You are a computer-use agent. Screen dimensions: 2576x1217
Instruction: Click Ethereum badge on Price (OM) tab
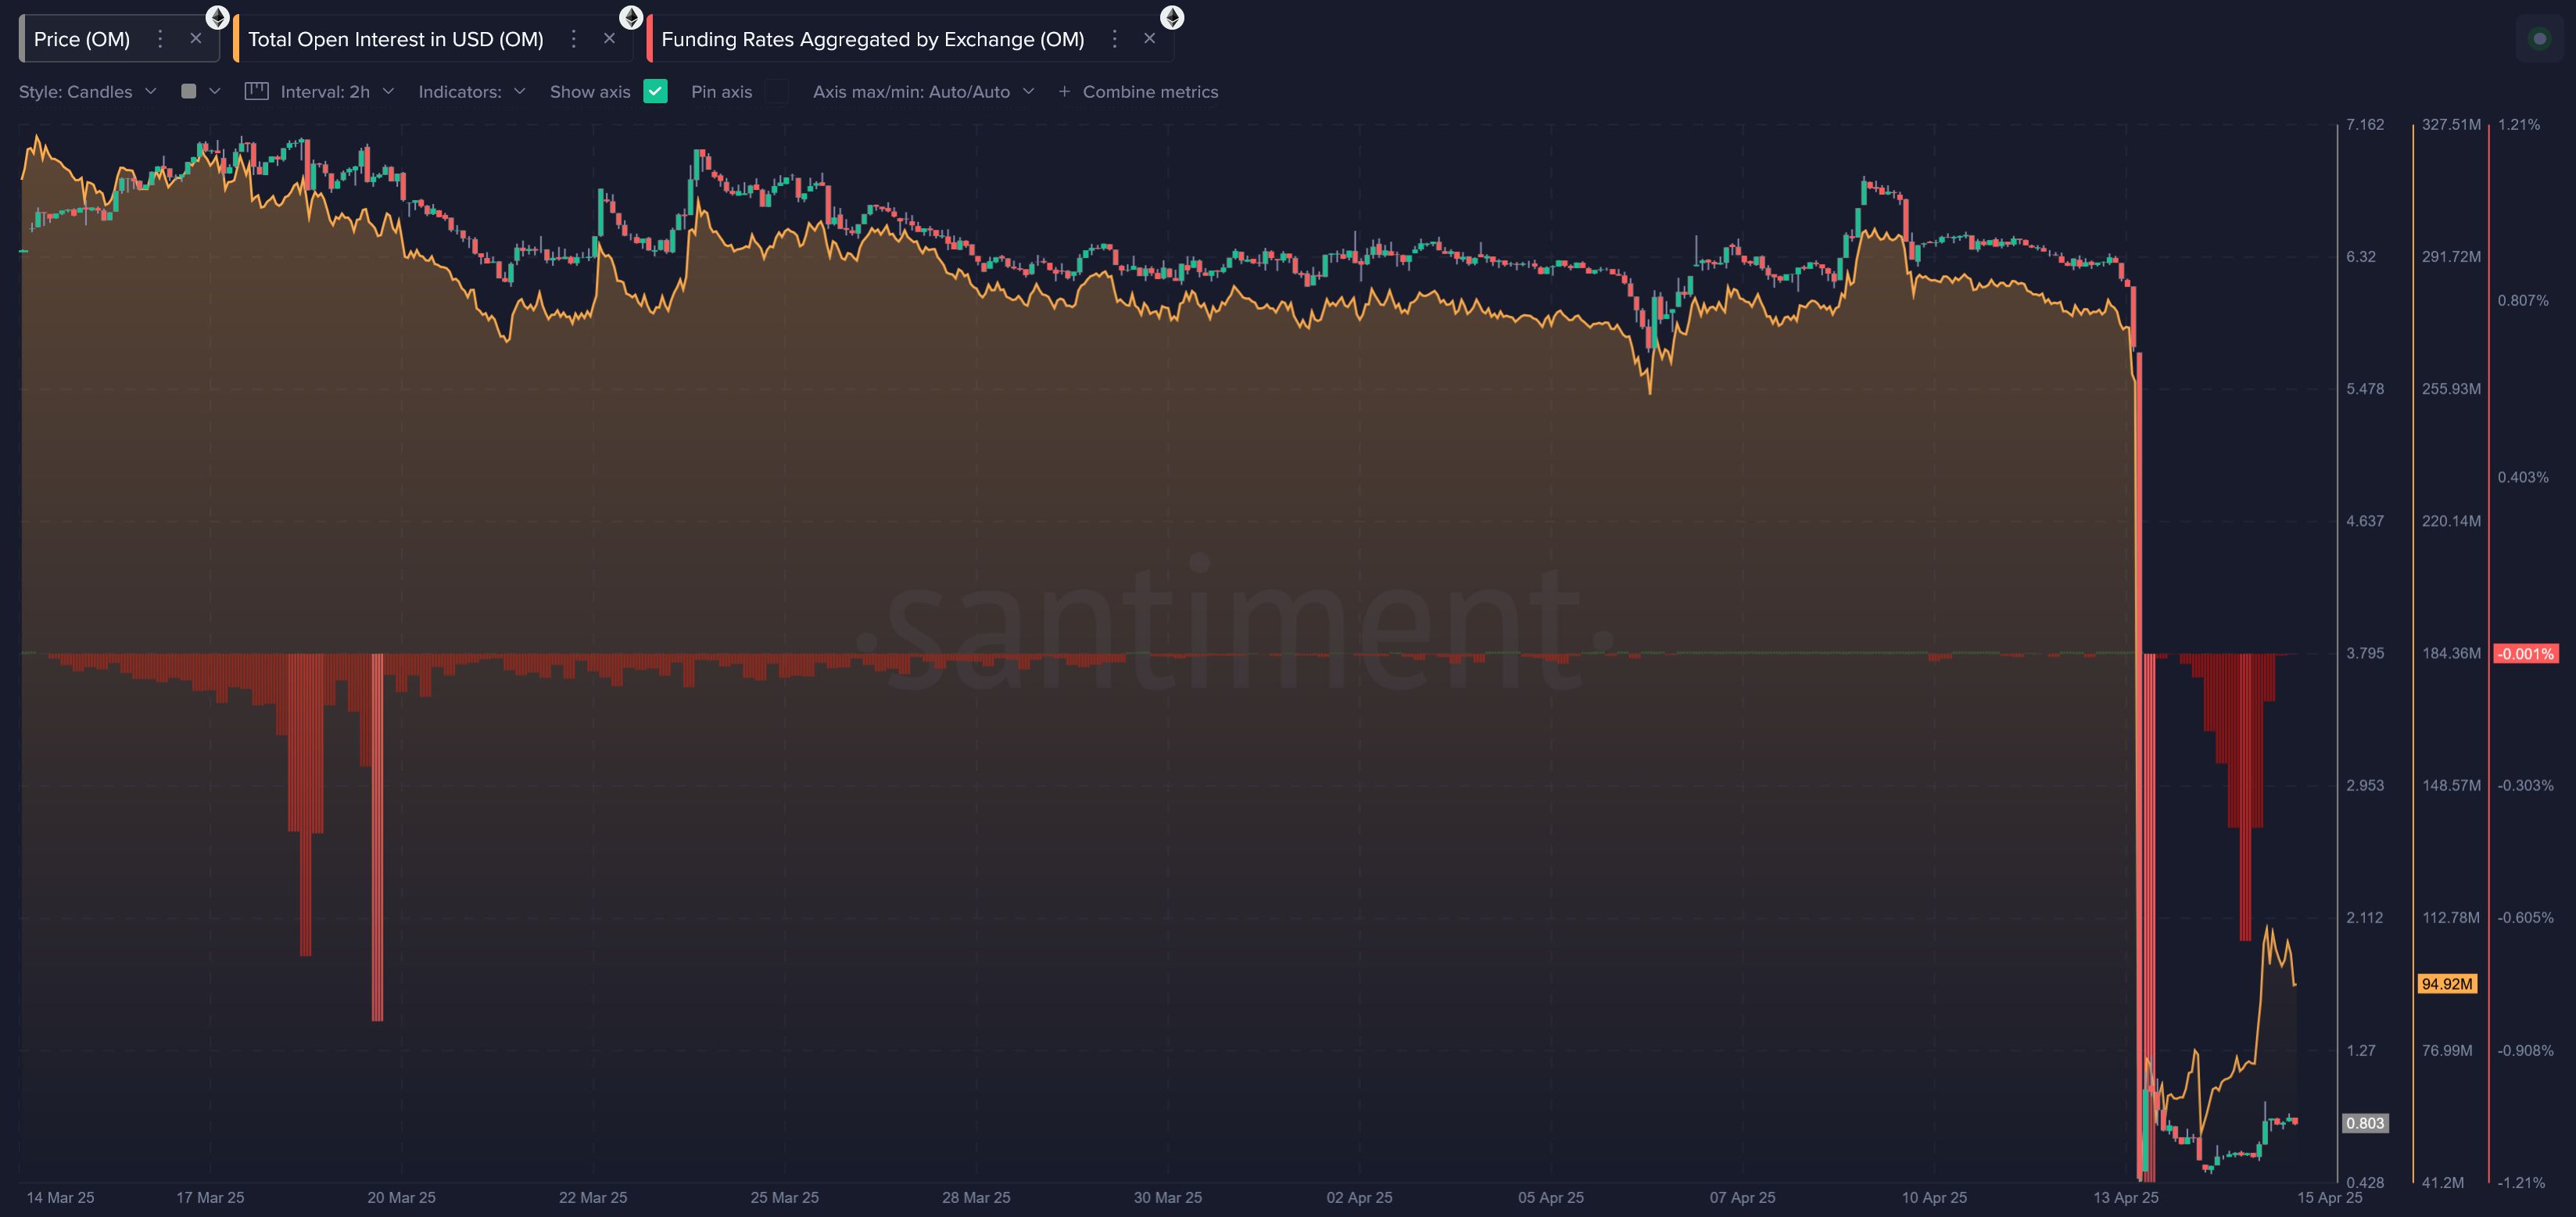point(217,17)
